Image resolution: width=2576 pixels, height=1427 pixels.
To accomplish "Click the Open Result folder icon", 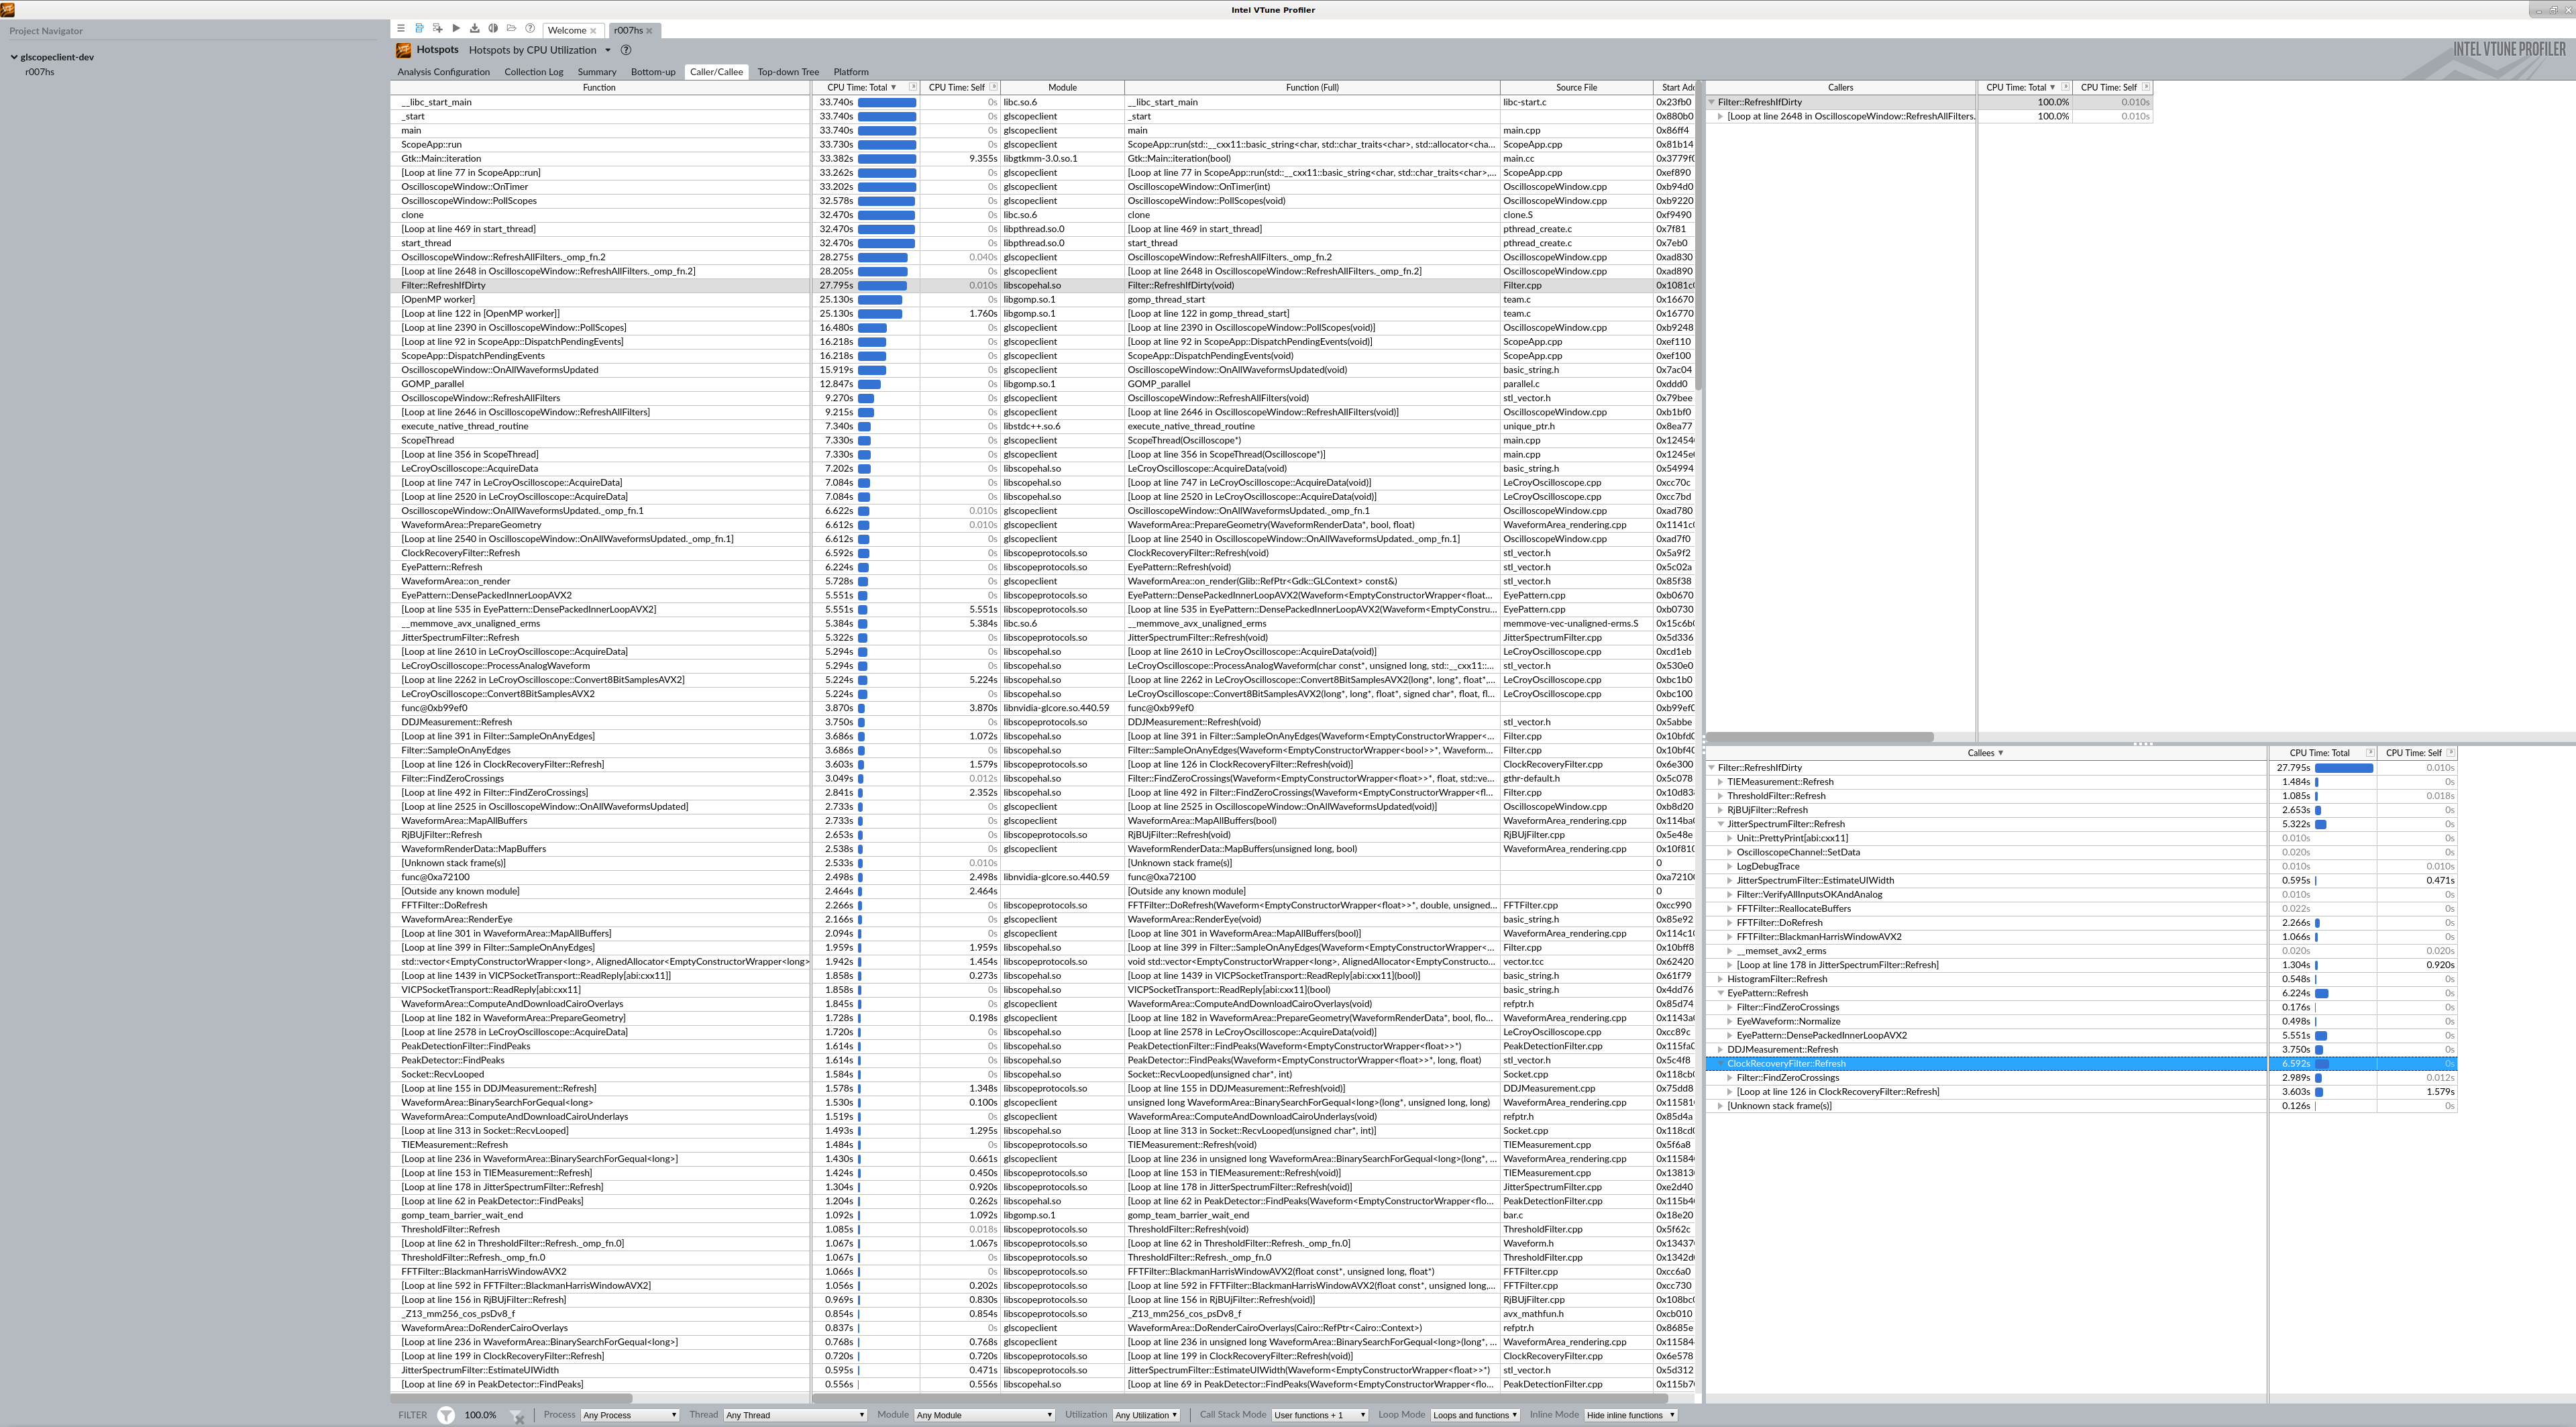I will tap(511, 29).
